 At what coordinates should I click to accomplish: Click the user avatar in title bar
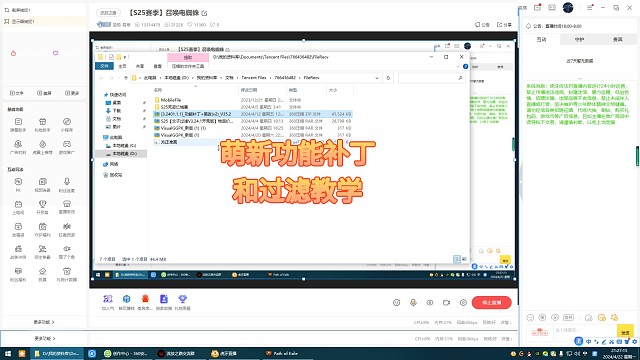(x=568, y=8)
